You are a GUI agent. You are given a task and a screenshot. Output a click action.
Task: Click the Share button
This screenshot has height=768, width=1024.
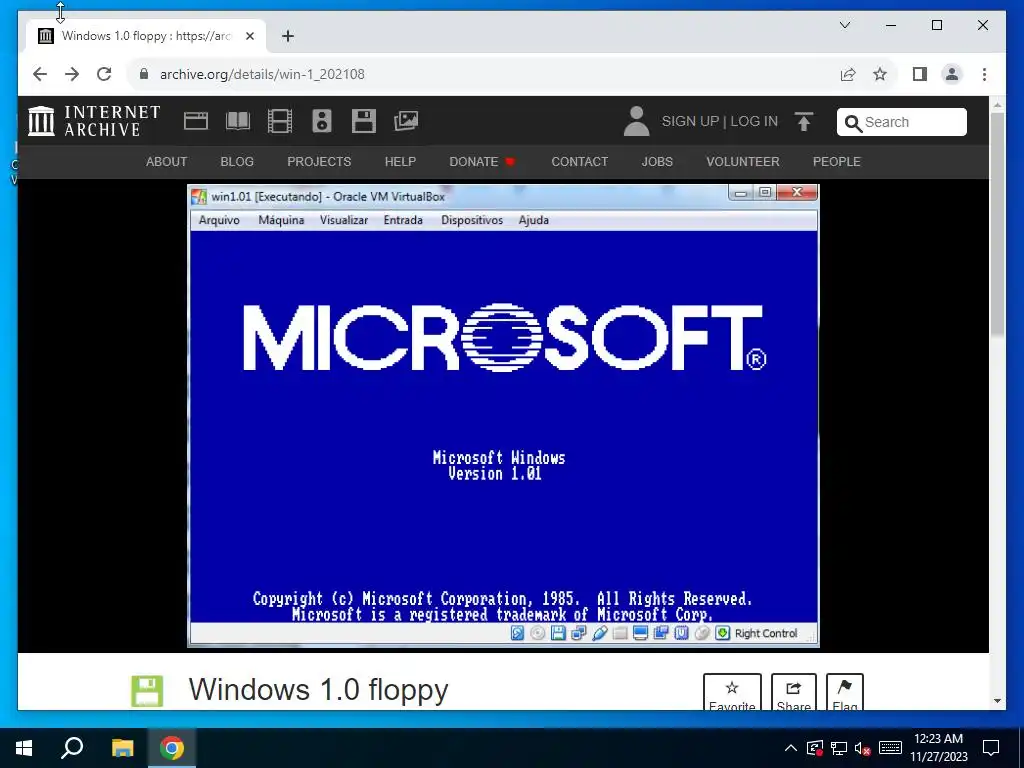click(793, 692)
